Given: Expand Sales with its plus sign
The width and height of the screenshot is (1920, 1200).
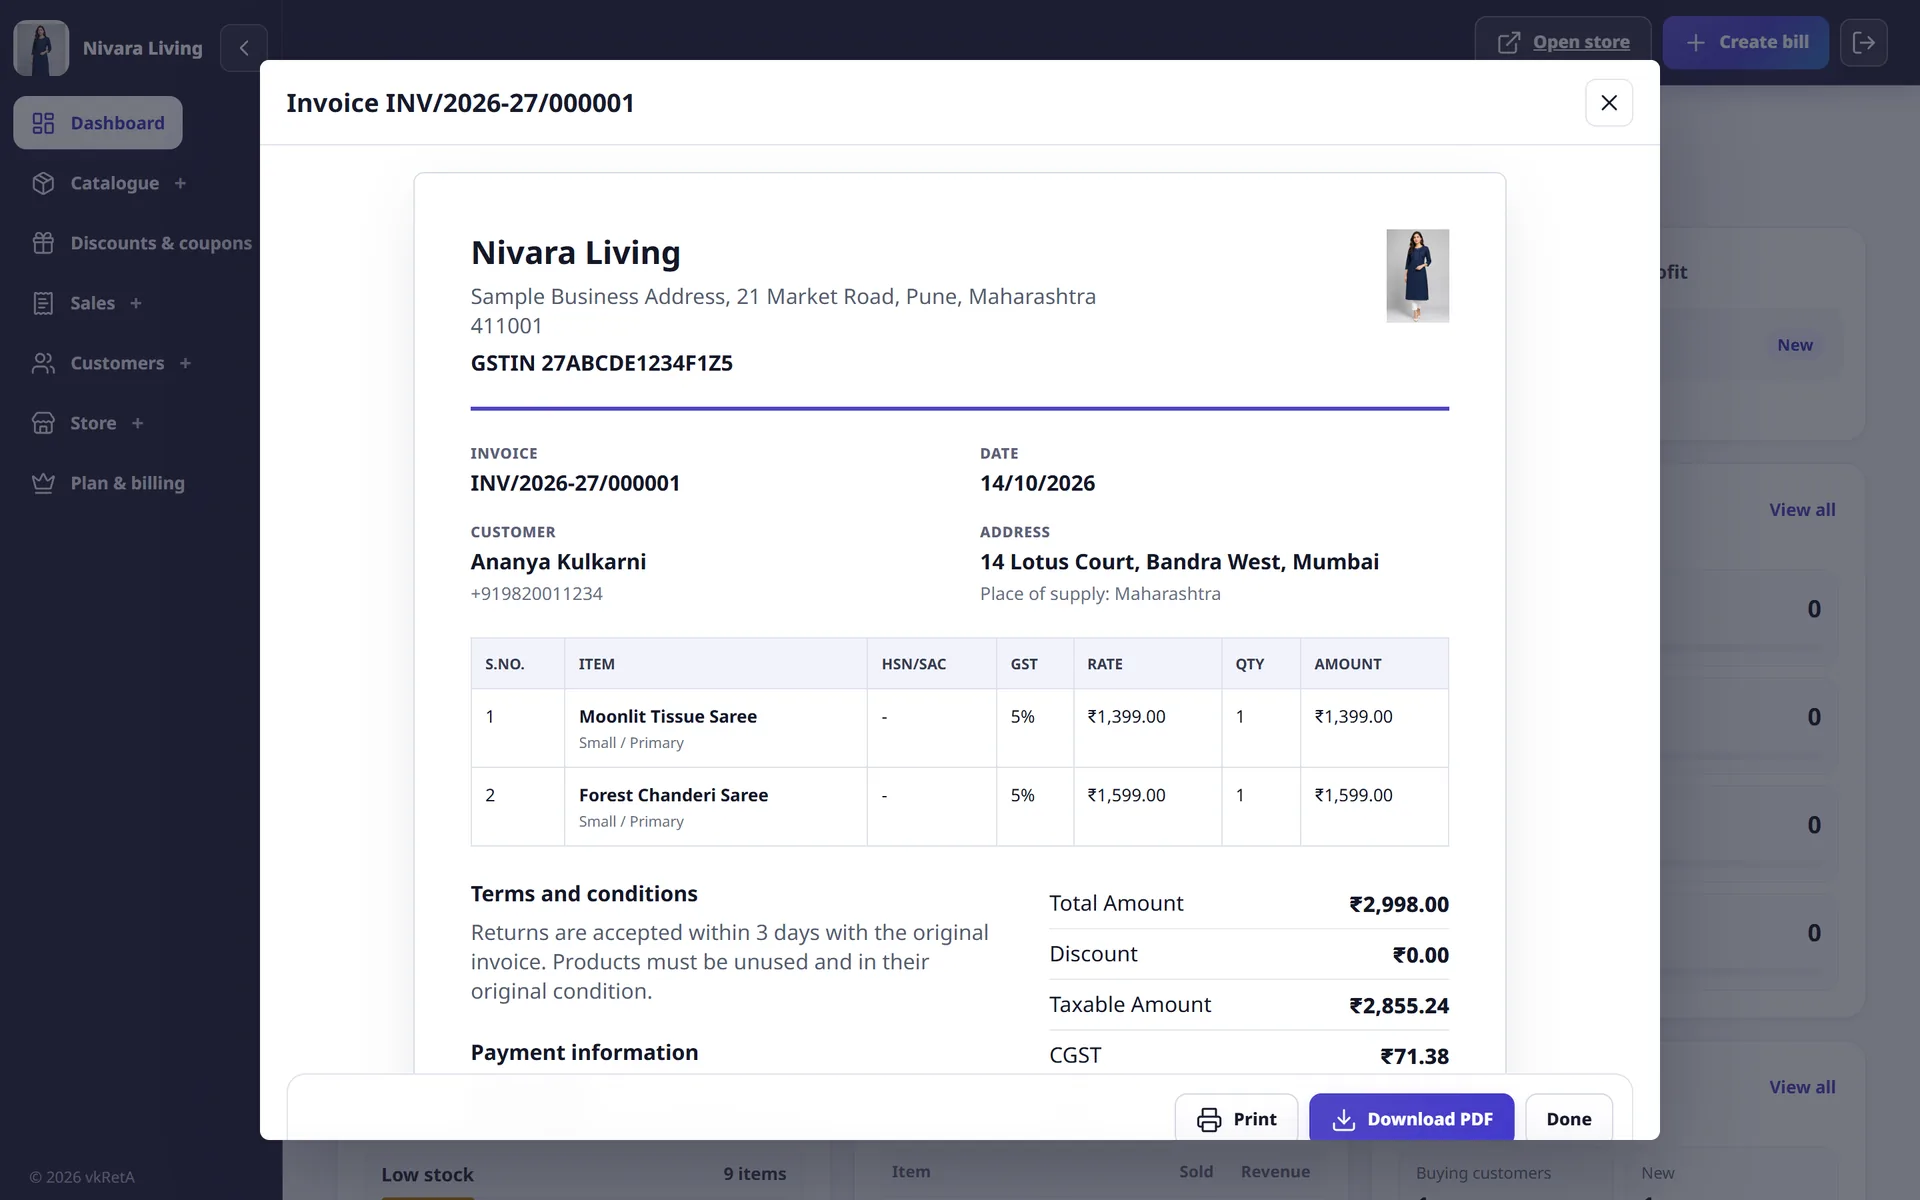Looking at the screenshot, I should coord(136,303).
